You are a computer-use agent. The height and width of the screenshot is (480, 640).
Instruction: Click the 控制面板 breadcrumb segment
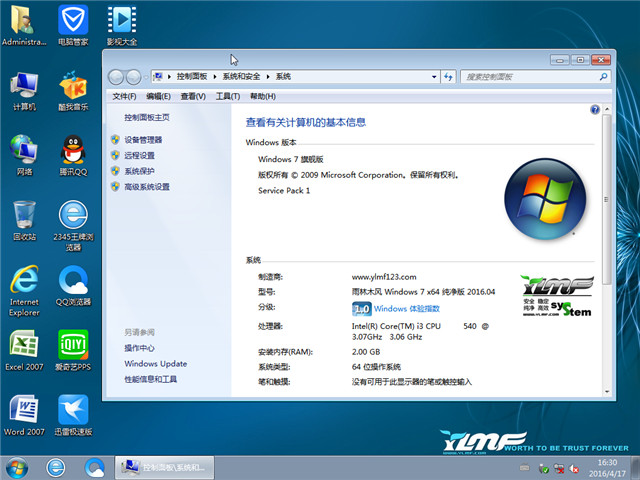click(192, 77)
